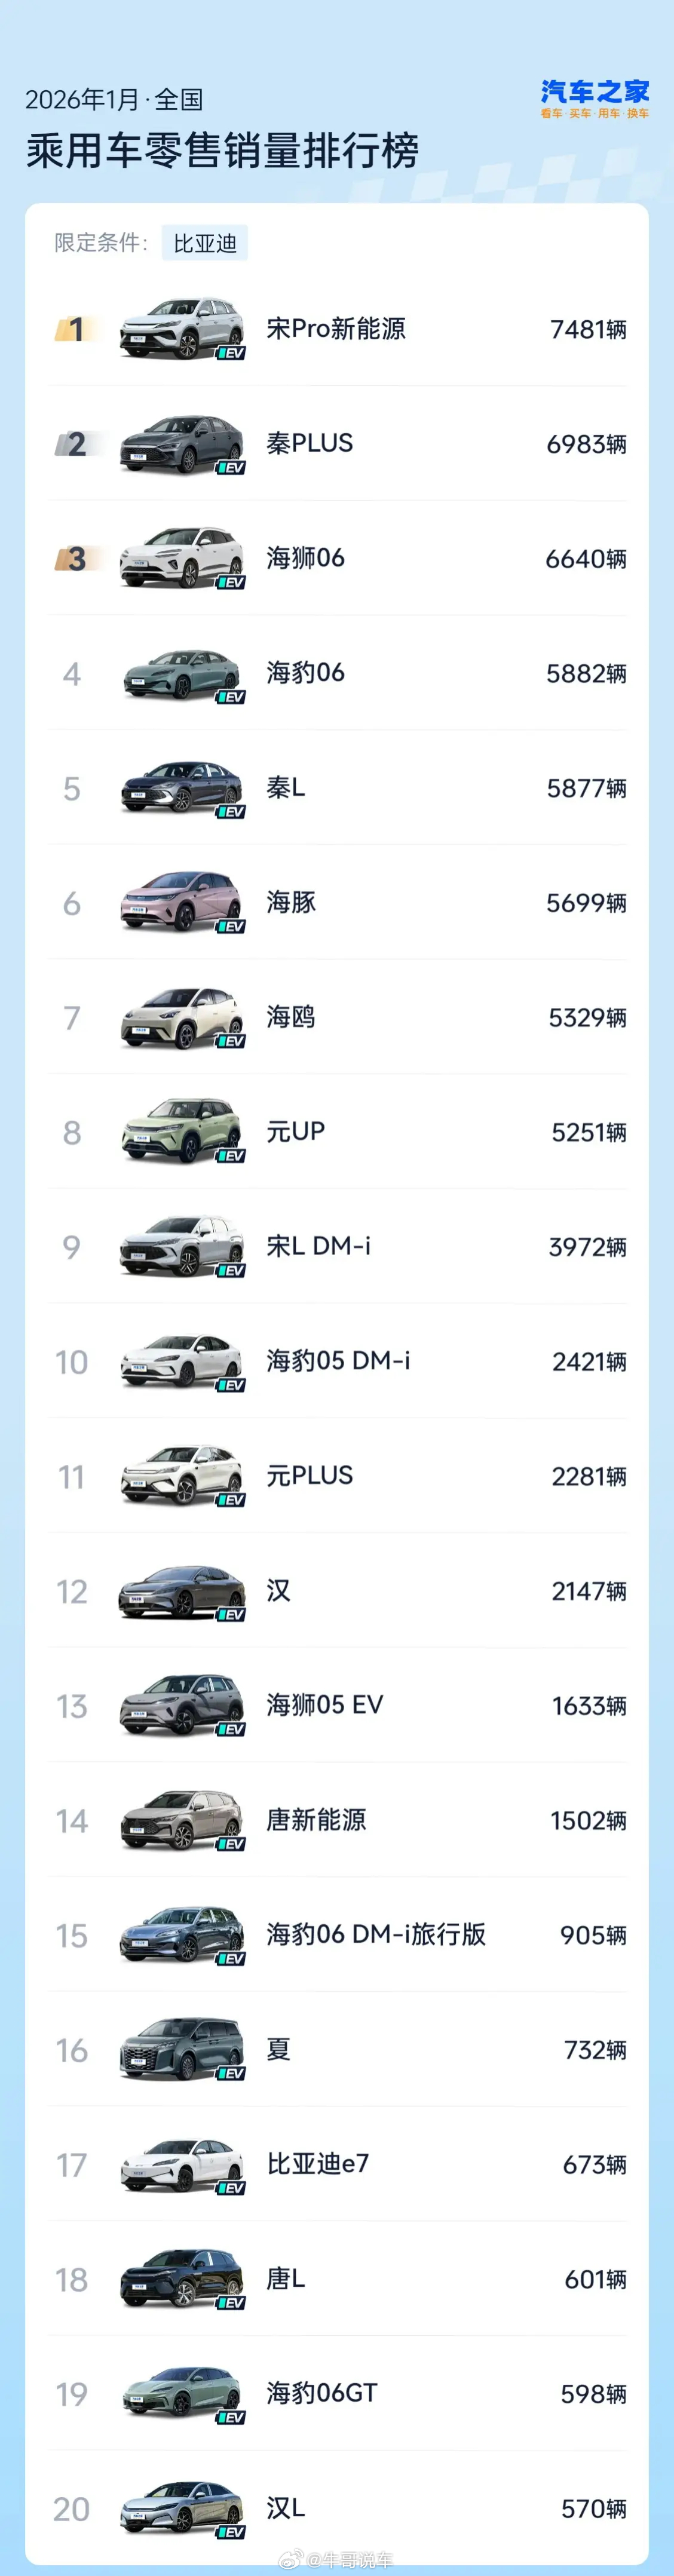Screen dimensions: 674x2576
Task: Select the 海狮06 model name
Action: tap(305, 558)
